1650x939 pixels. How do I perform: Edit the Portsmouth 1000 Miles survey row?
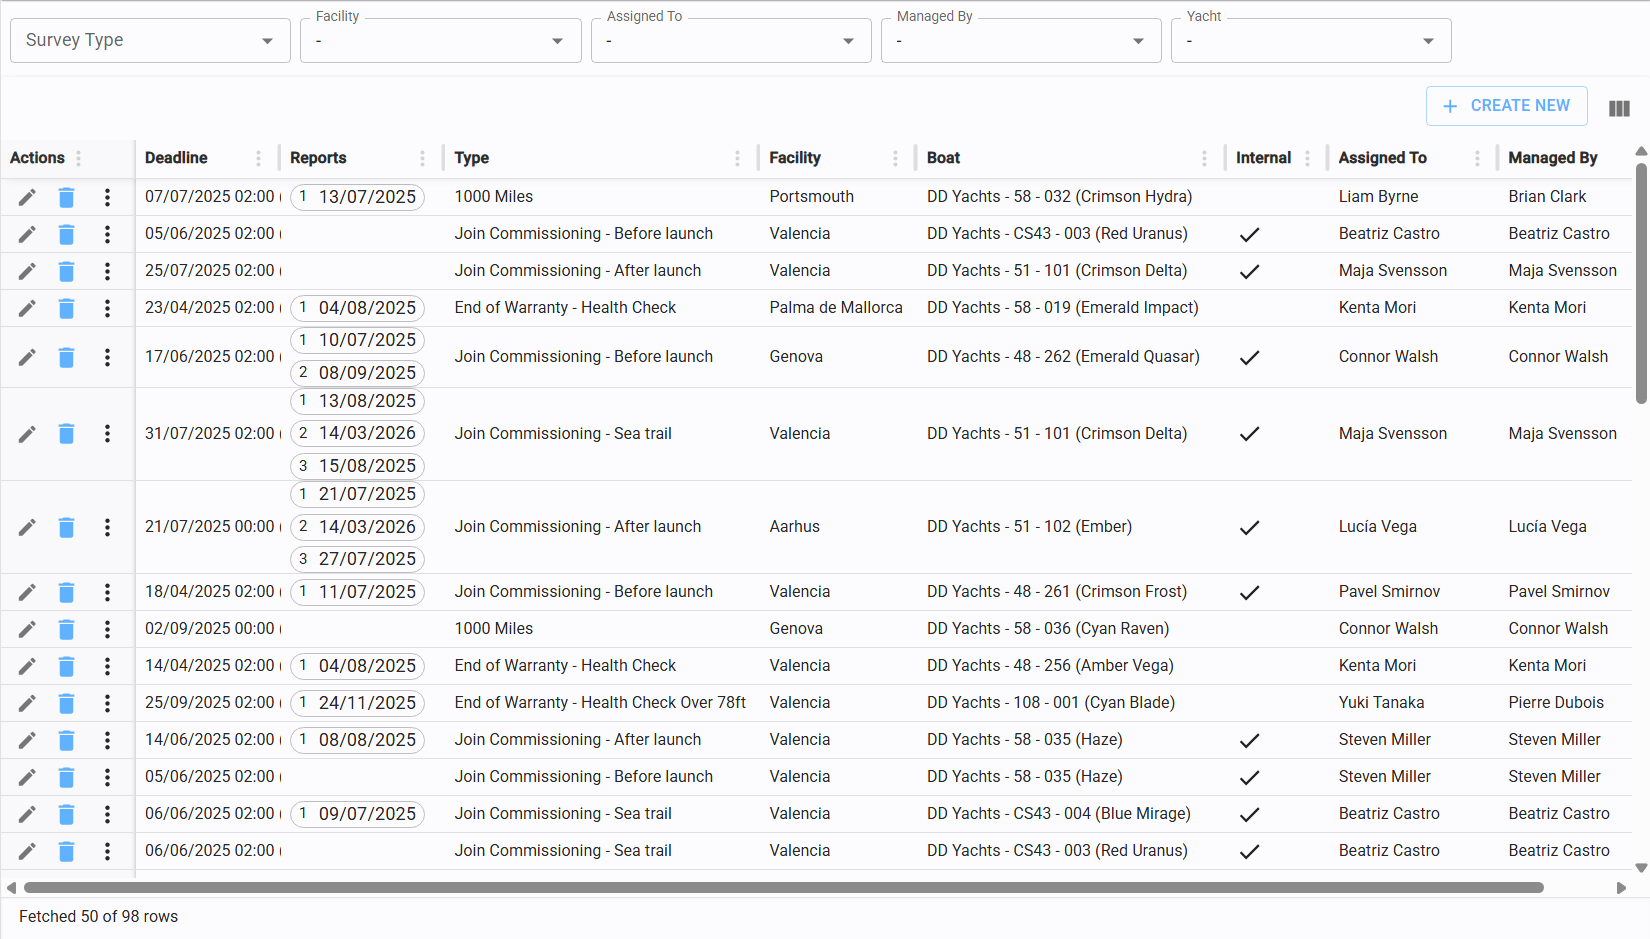tap(27, 198)
